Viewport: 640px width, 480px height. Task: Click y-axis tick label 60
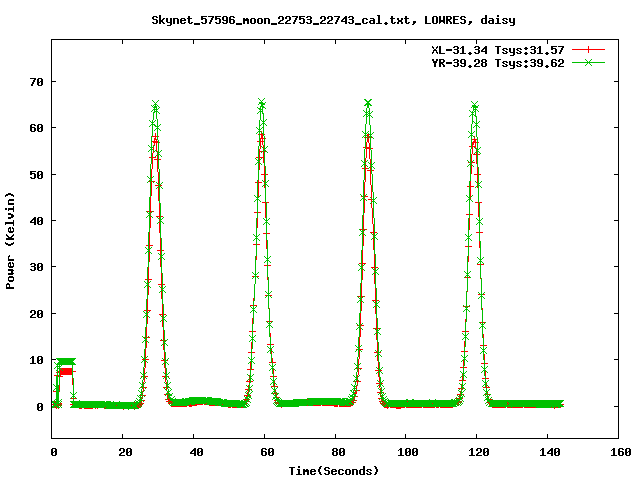(x=36, y=128)
